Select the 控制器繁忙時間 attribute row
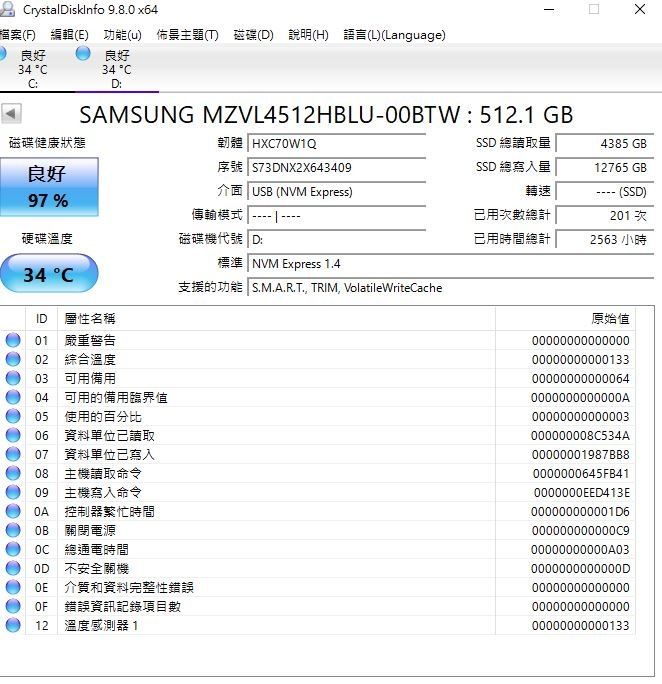 (x=110, y=511)
